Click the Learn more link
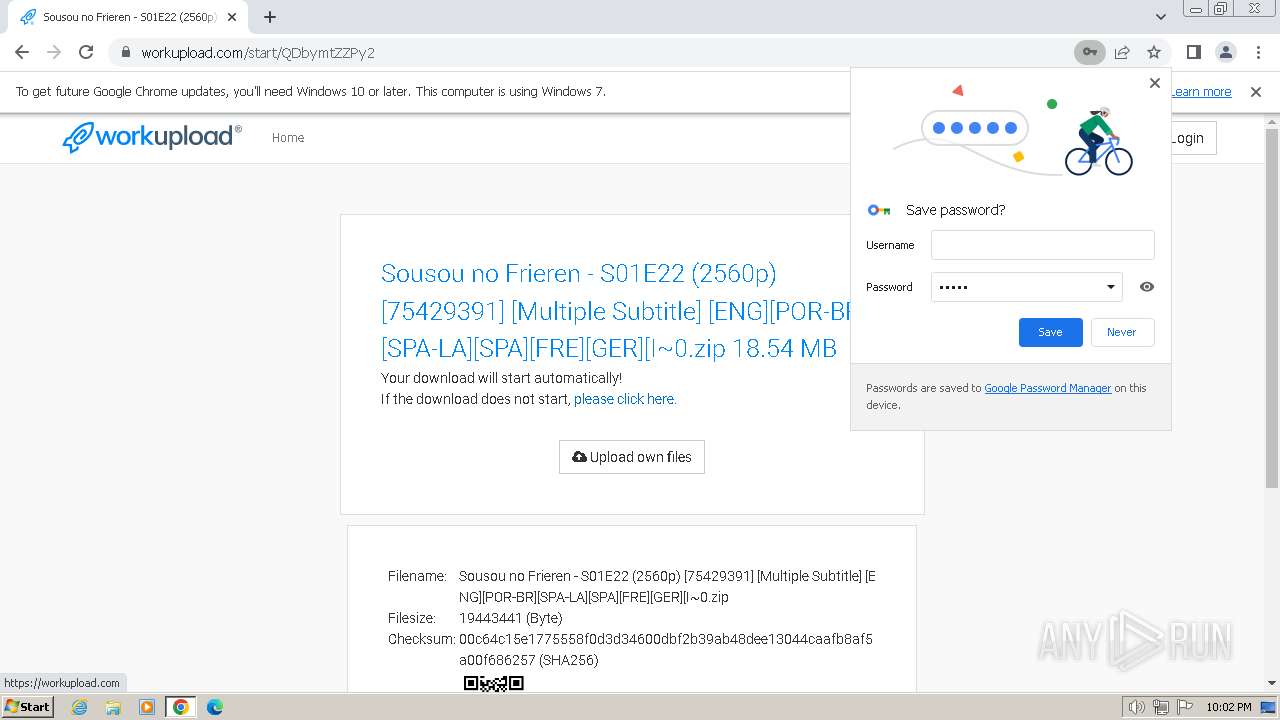This screenshot has height=720, width=1280. 1201,92
